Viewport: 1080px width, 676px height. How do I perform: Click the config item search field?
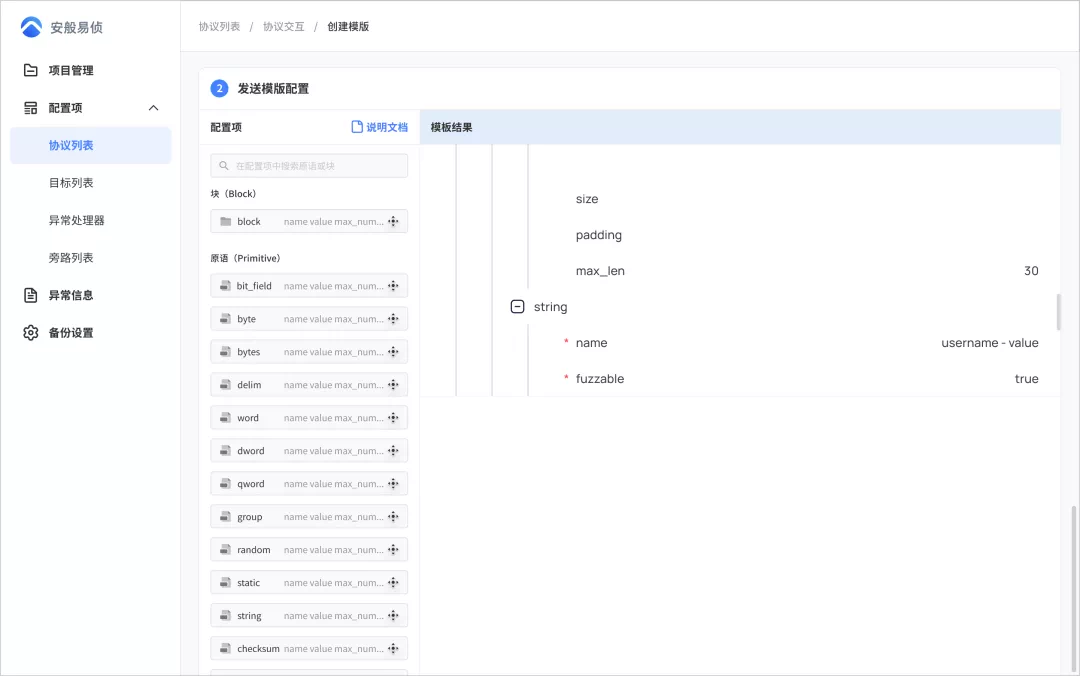click(x=309, y=166)
